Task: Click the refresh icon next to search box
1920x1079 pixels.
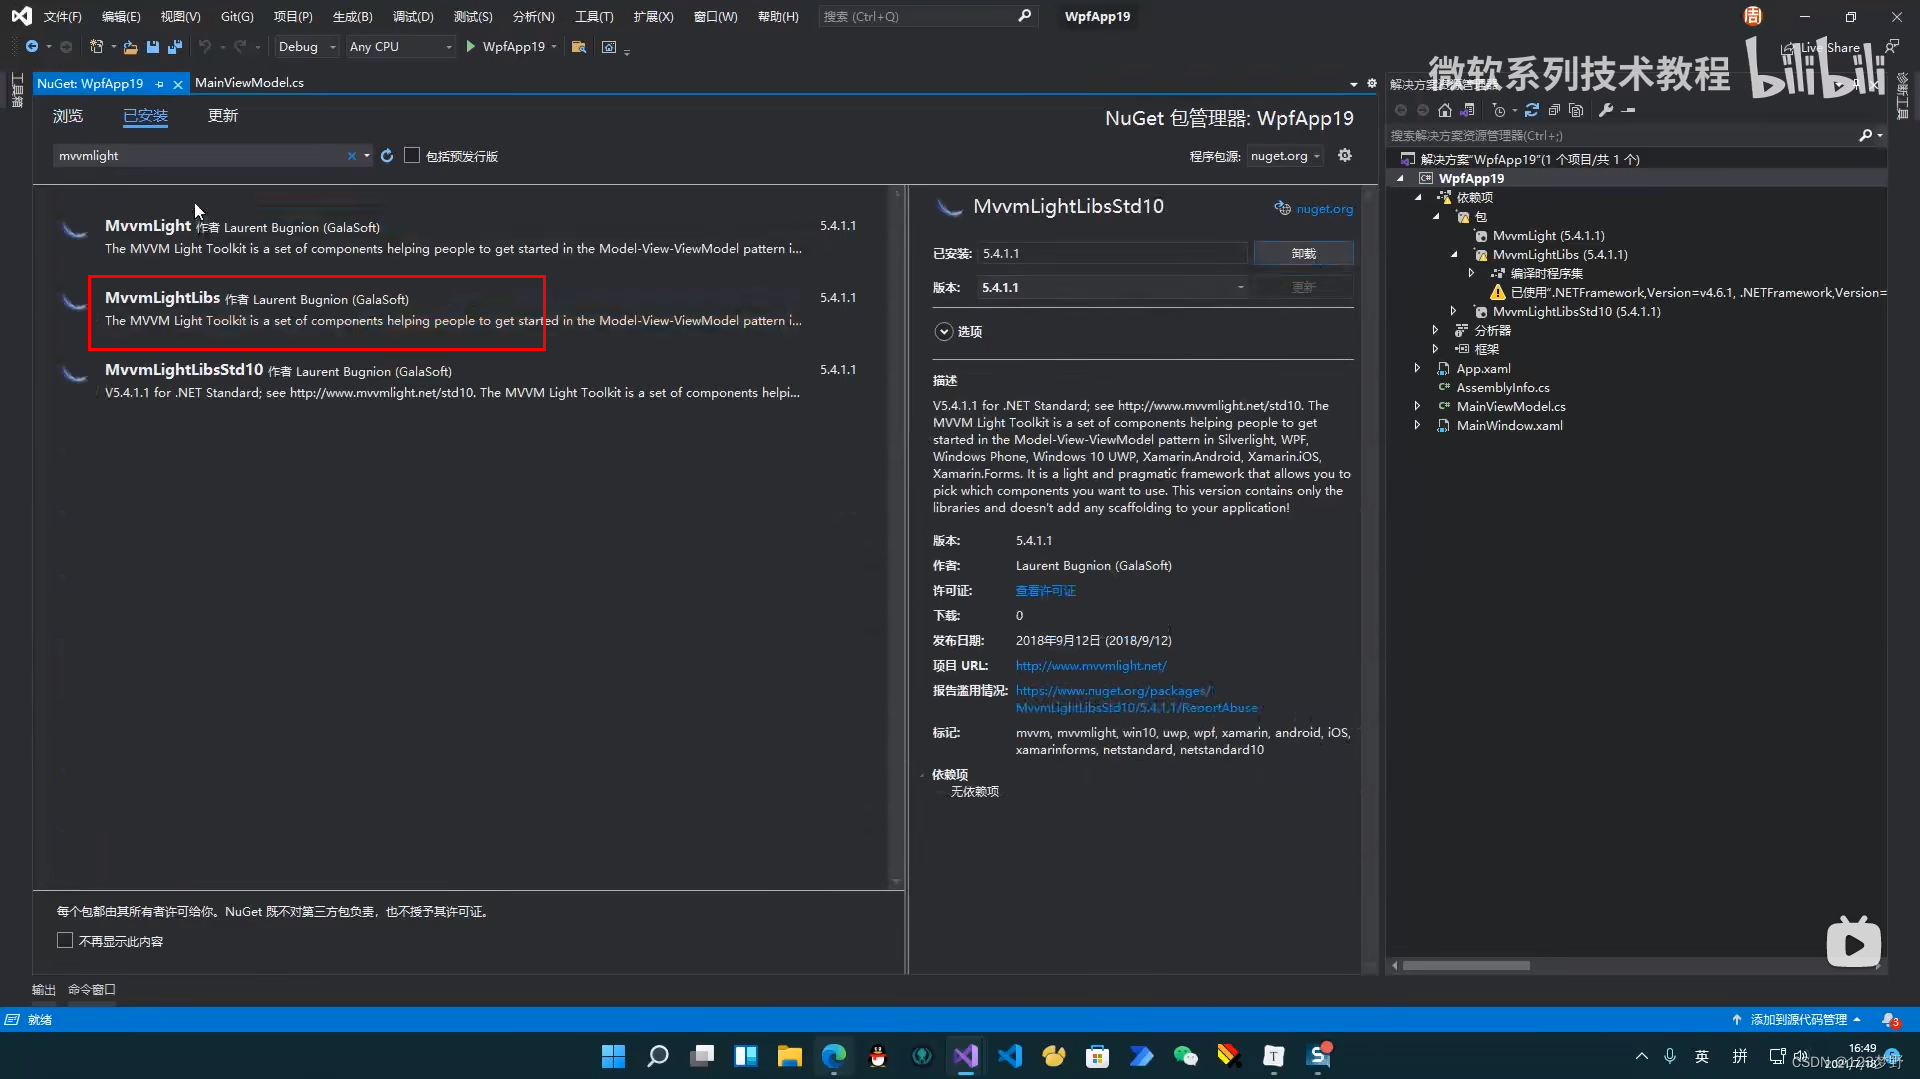Action: [387, 156]
